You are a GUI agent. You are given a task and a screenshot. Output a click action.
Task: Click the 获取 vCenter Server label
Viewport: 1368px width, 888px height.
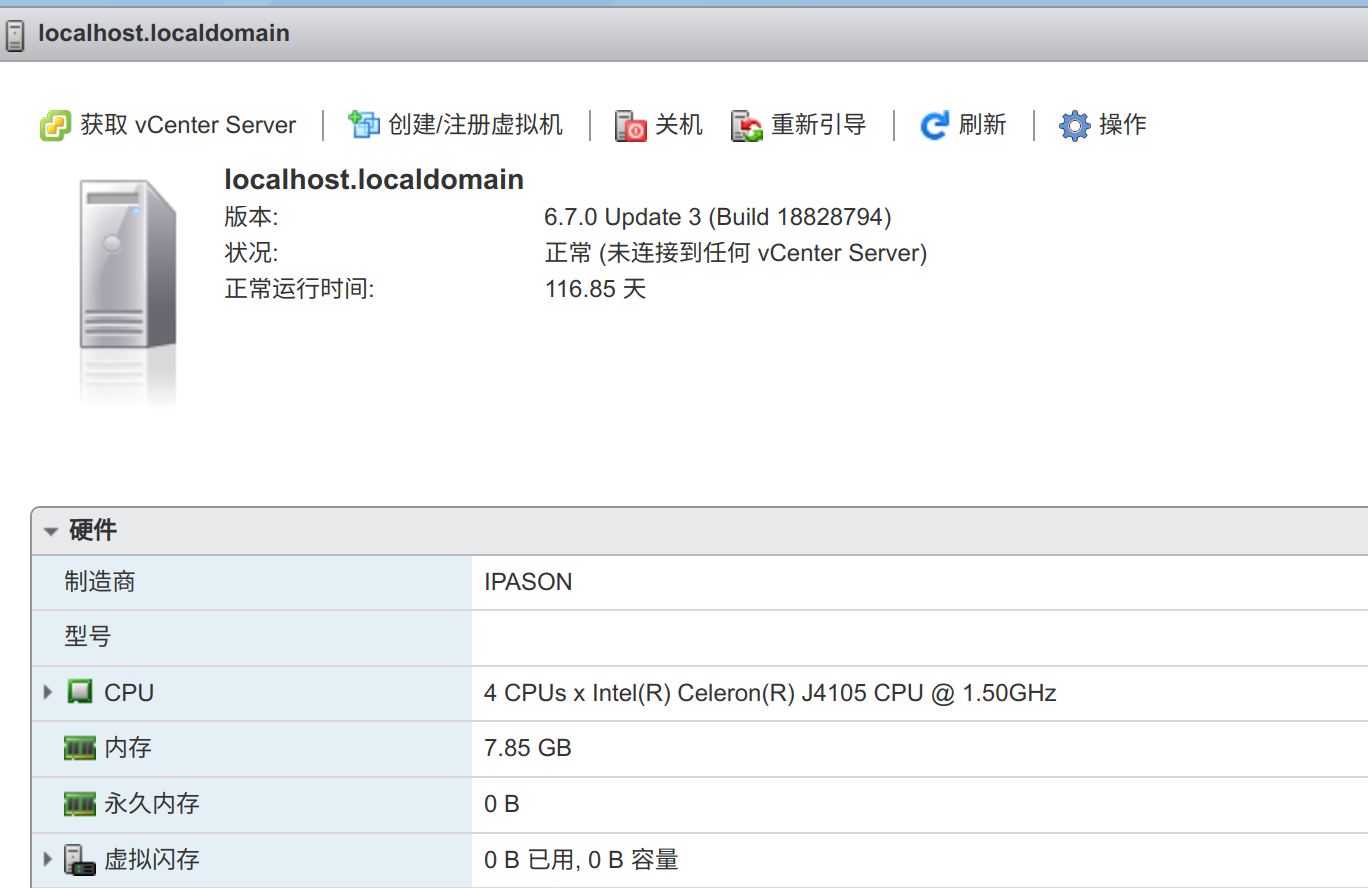188,125
